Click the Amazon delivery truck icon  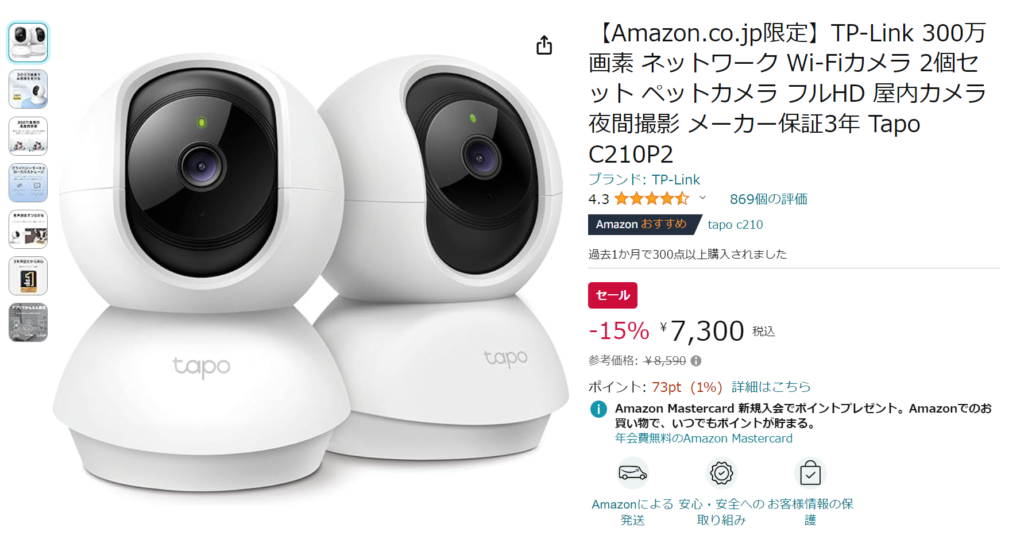pyautogui.click(x=633, y=472)
